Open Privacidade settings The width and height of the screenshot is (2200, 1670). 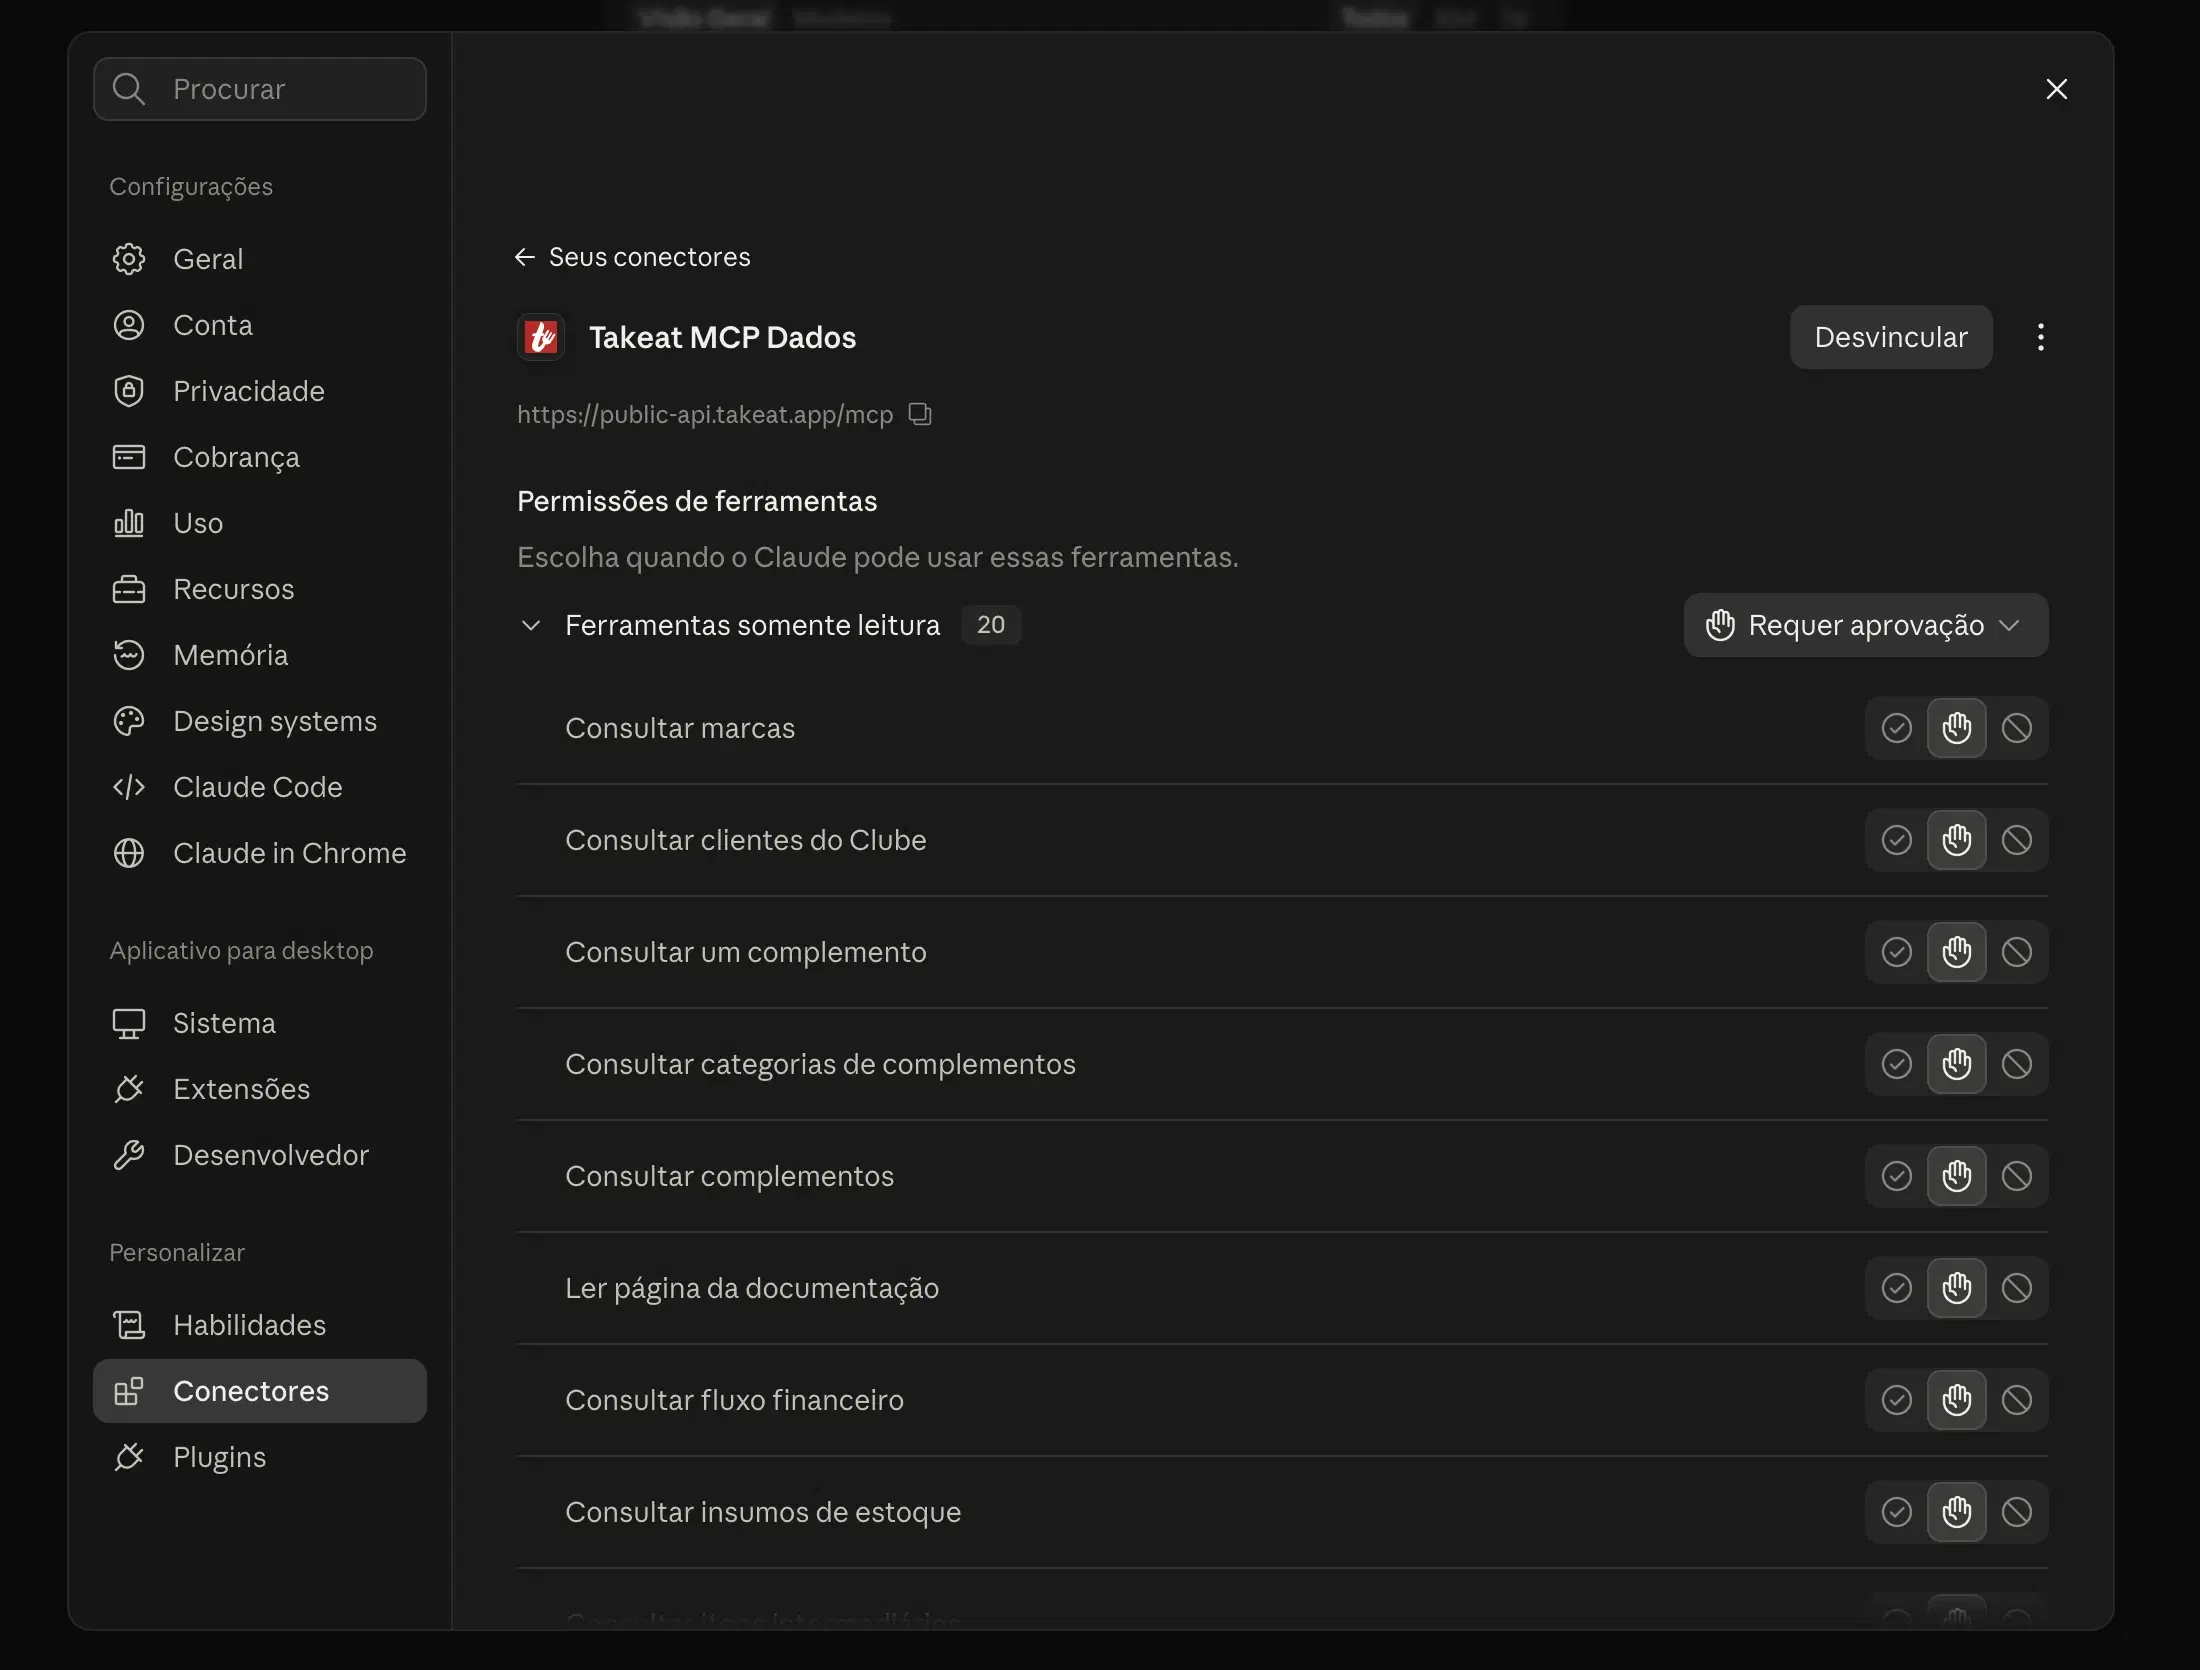[260, 391]
